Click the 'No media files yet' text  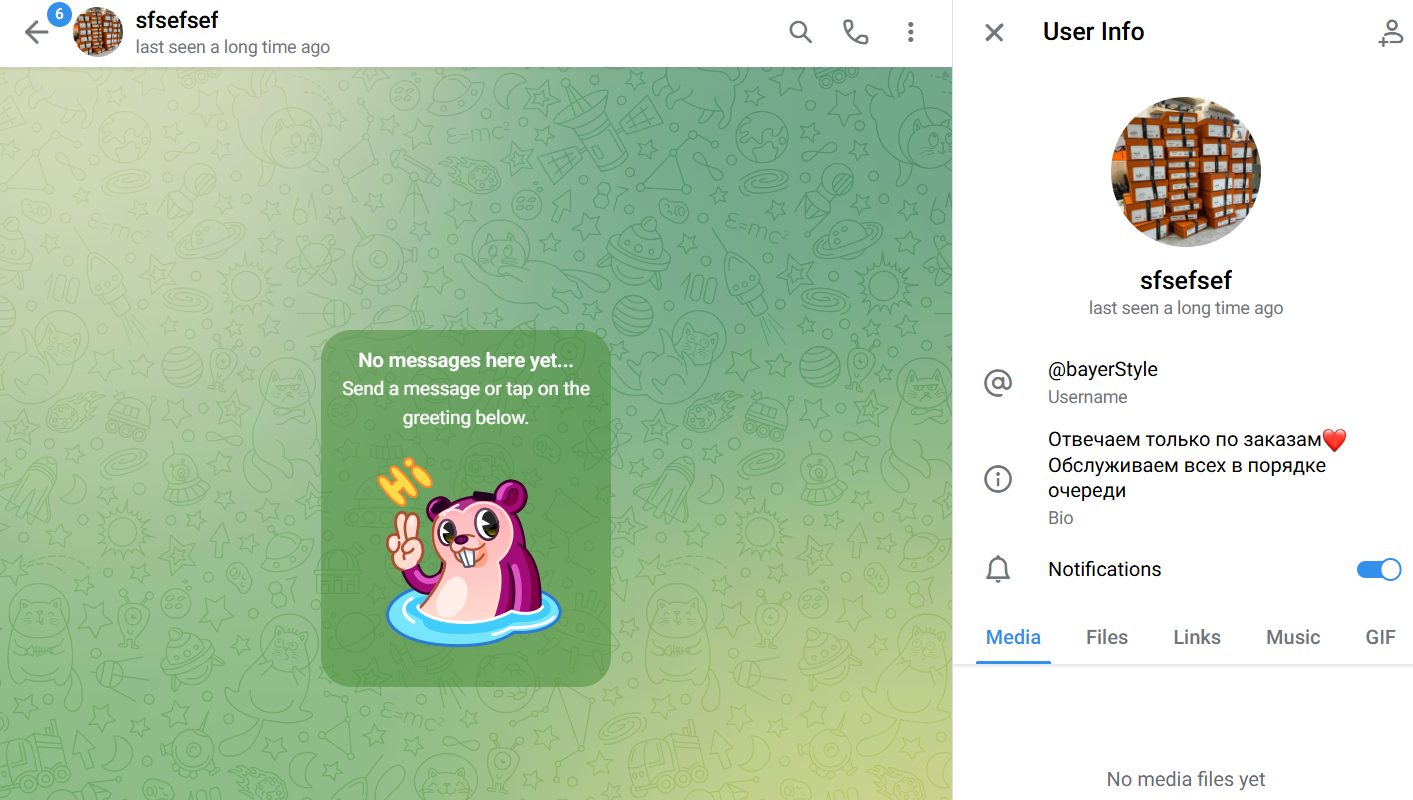1186,779
